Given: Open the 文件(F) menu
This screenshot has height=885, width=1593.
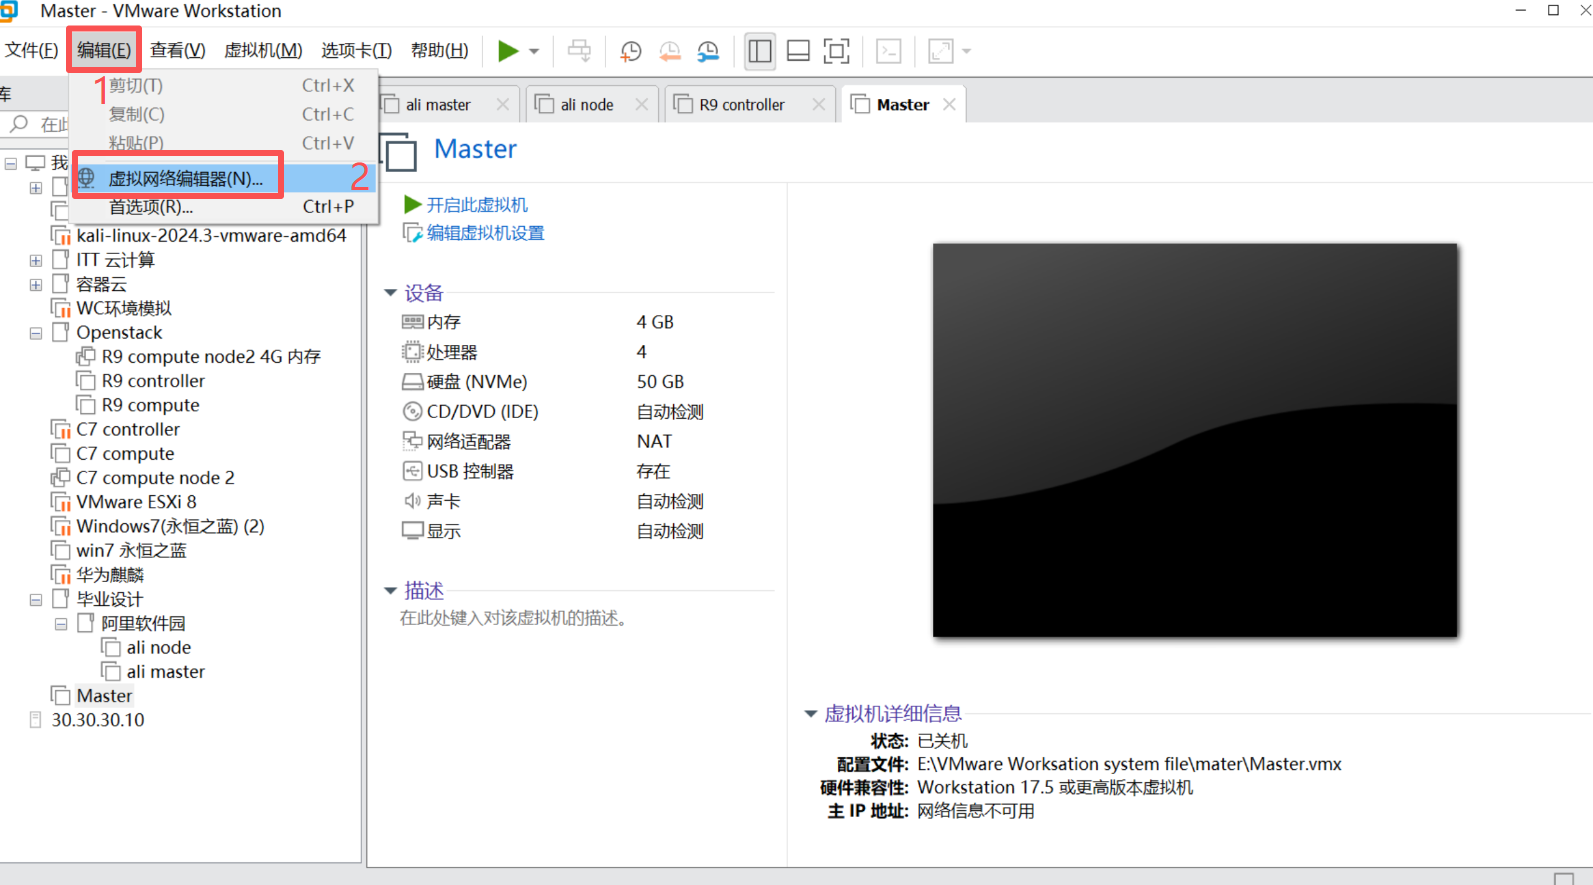Looking at the screenshot, I should [31, 50].
